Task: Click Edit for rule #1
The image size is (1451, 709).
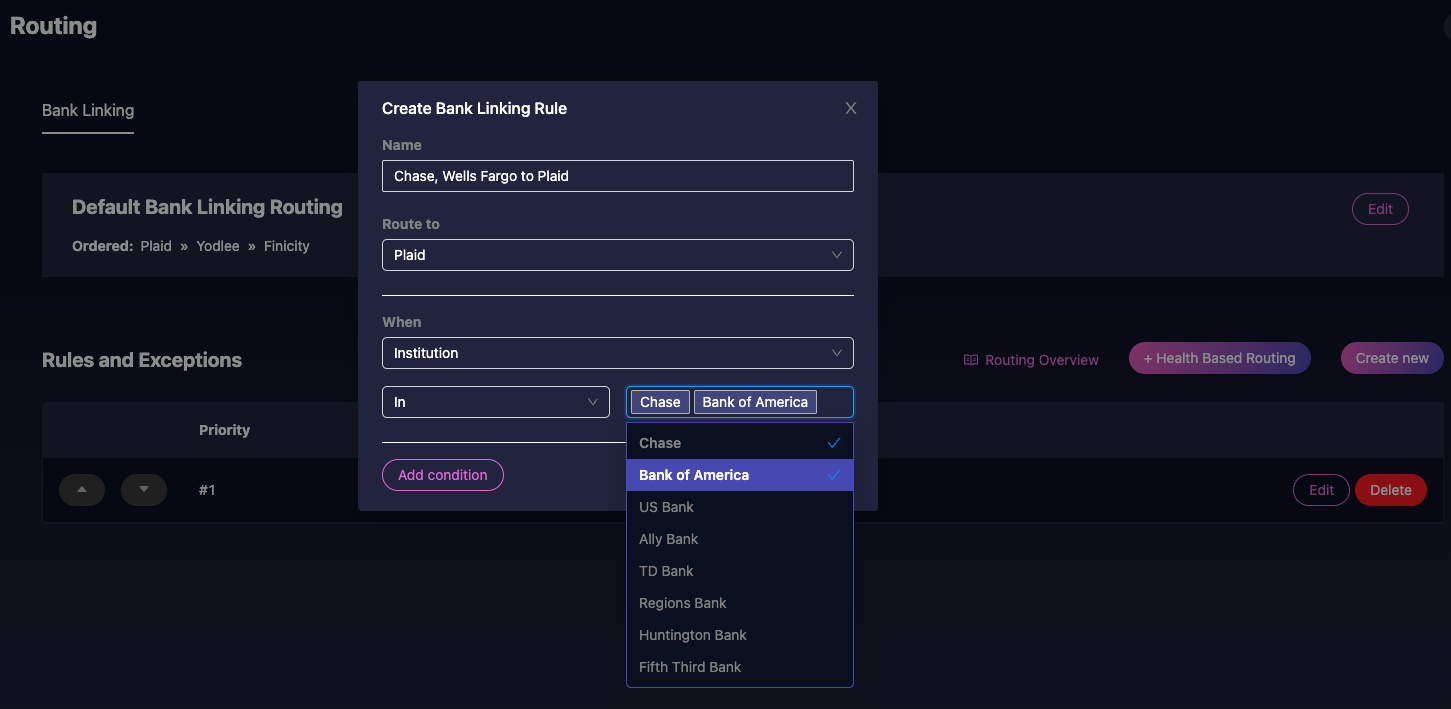Action: tap(1322, 490)
